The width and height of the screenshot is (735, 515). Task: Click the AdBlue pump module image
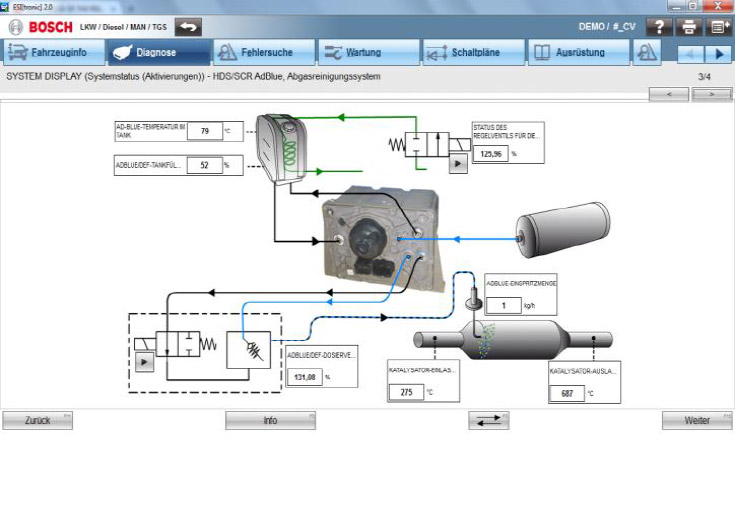pyautogui.click(x=382, y=239)
